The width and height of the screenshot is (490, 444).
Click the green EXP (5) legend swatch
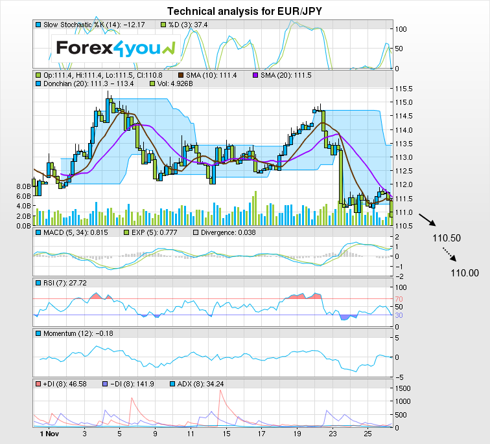pos(126,232)
